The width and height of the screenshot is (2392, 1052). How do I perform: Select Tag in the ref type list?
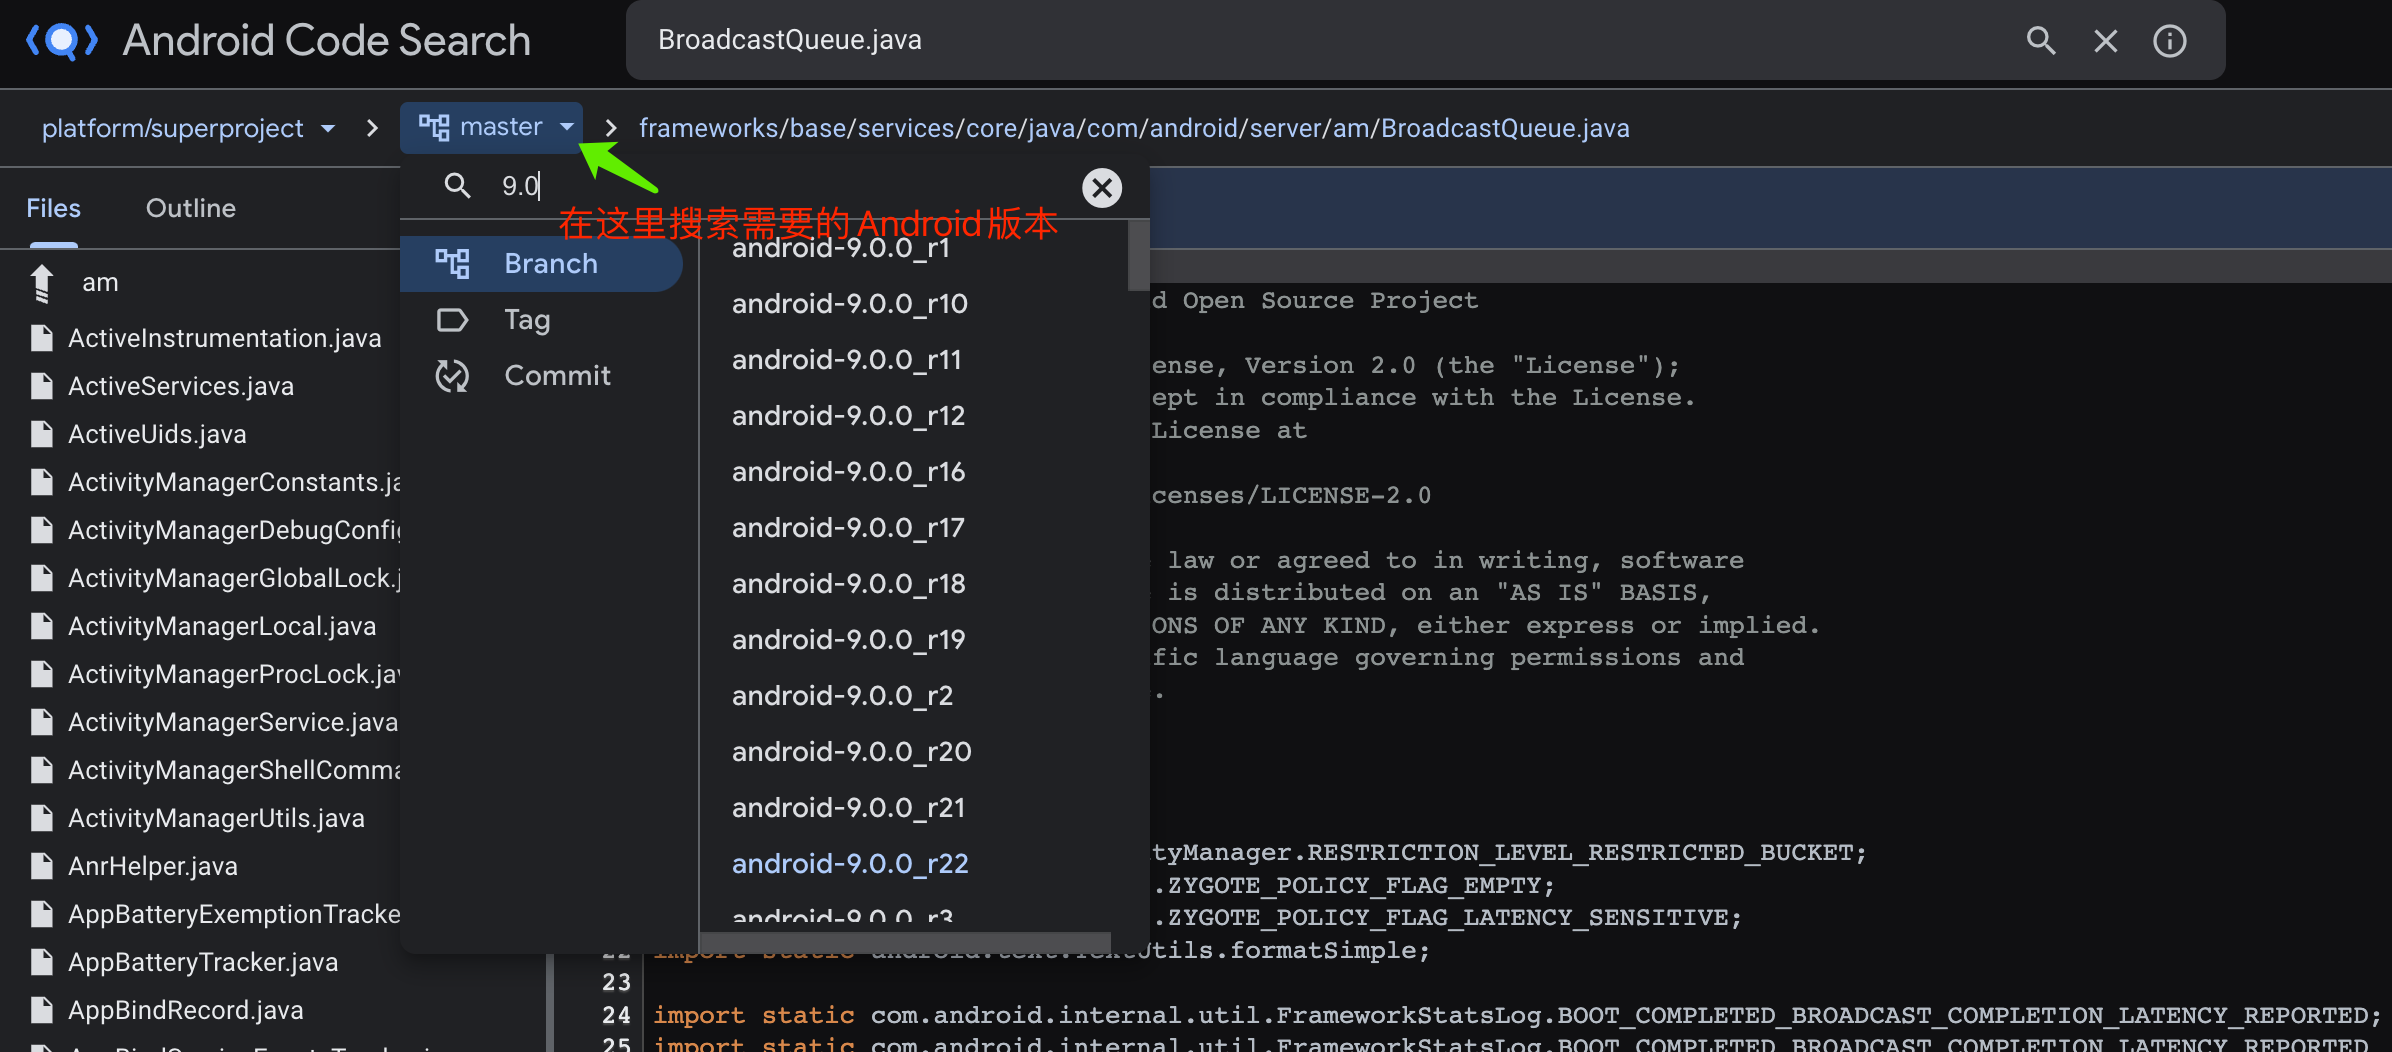tap(541, 320)
